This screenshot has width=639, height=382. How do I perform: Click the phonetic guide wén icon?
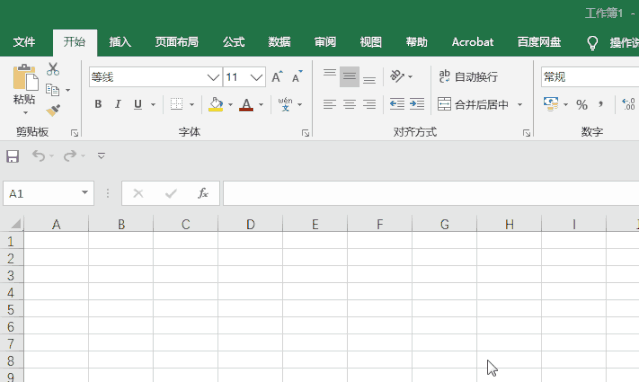[285, 104]
